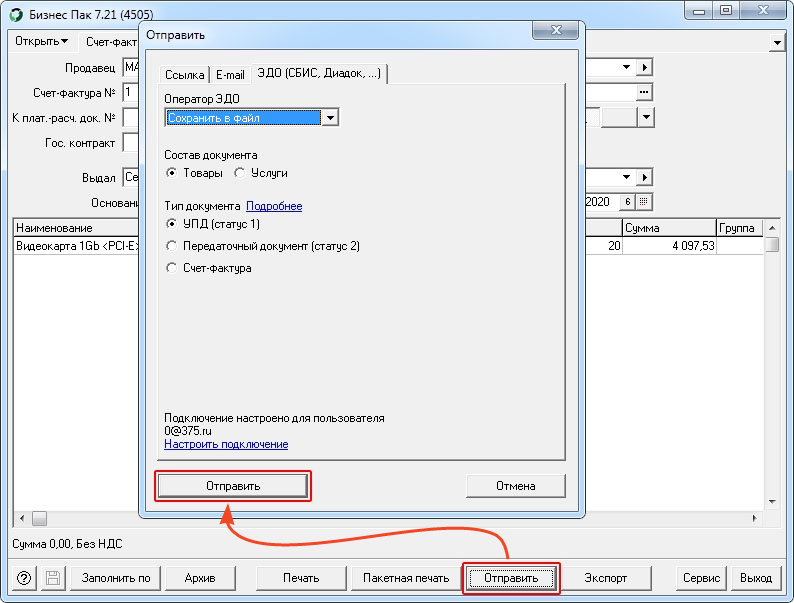Click the help question mark icon
Viewport: 794px width, 603px height.
24,578
